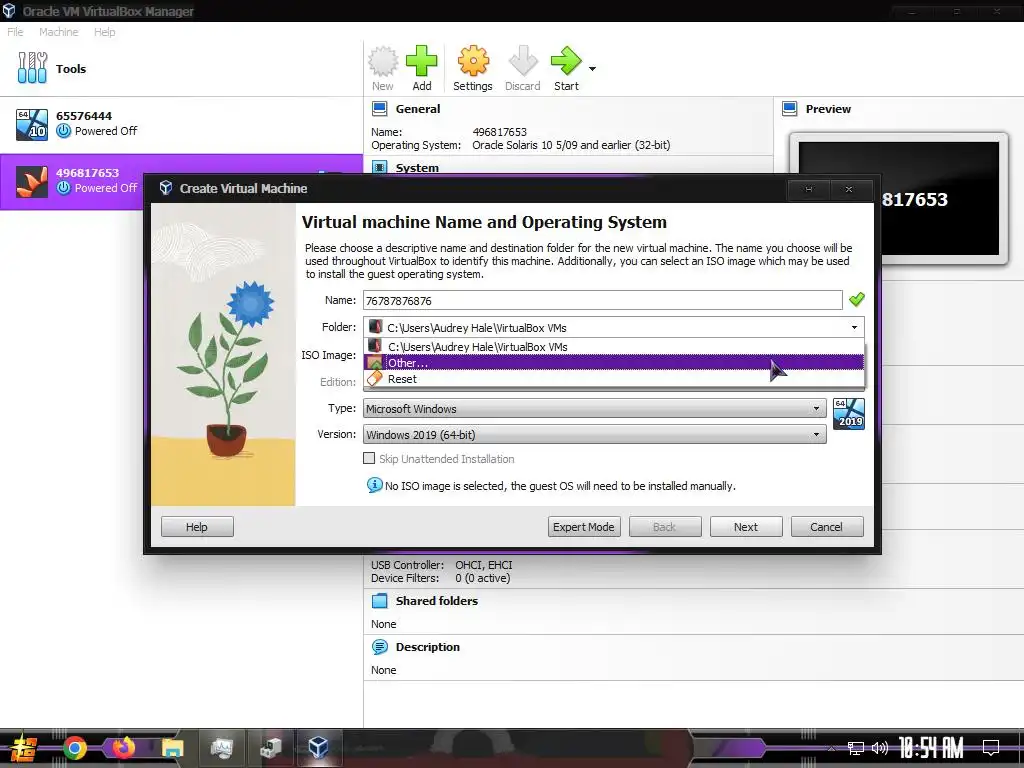
Task: Choose the VirtualBox VMs path in dropdown list
Action: pyautogui.click(x=614, y=347)
